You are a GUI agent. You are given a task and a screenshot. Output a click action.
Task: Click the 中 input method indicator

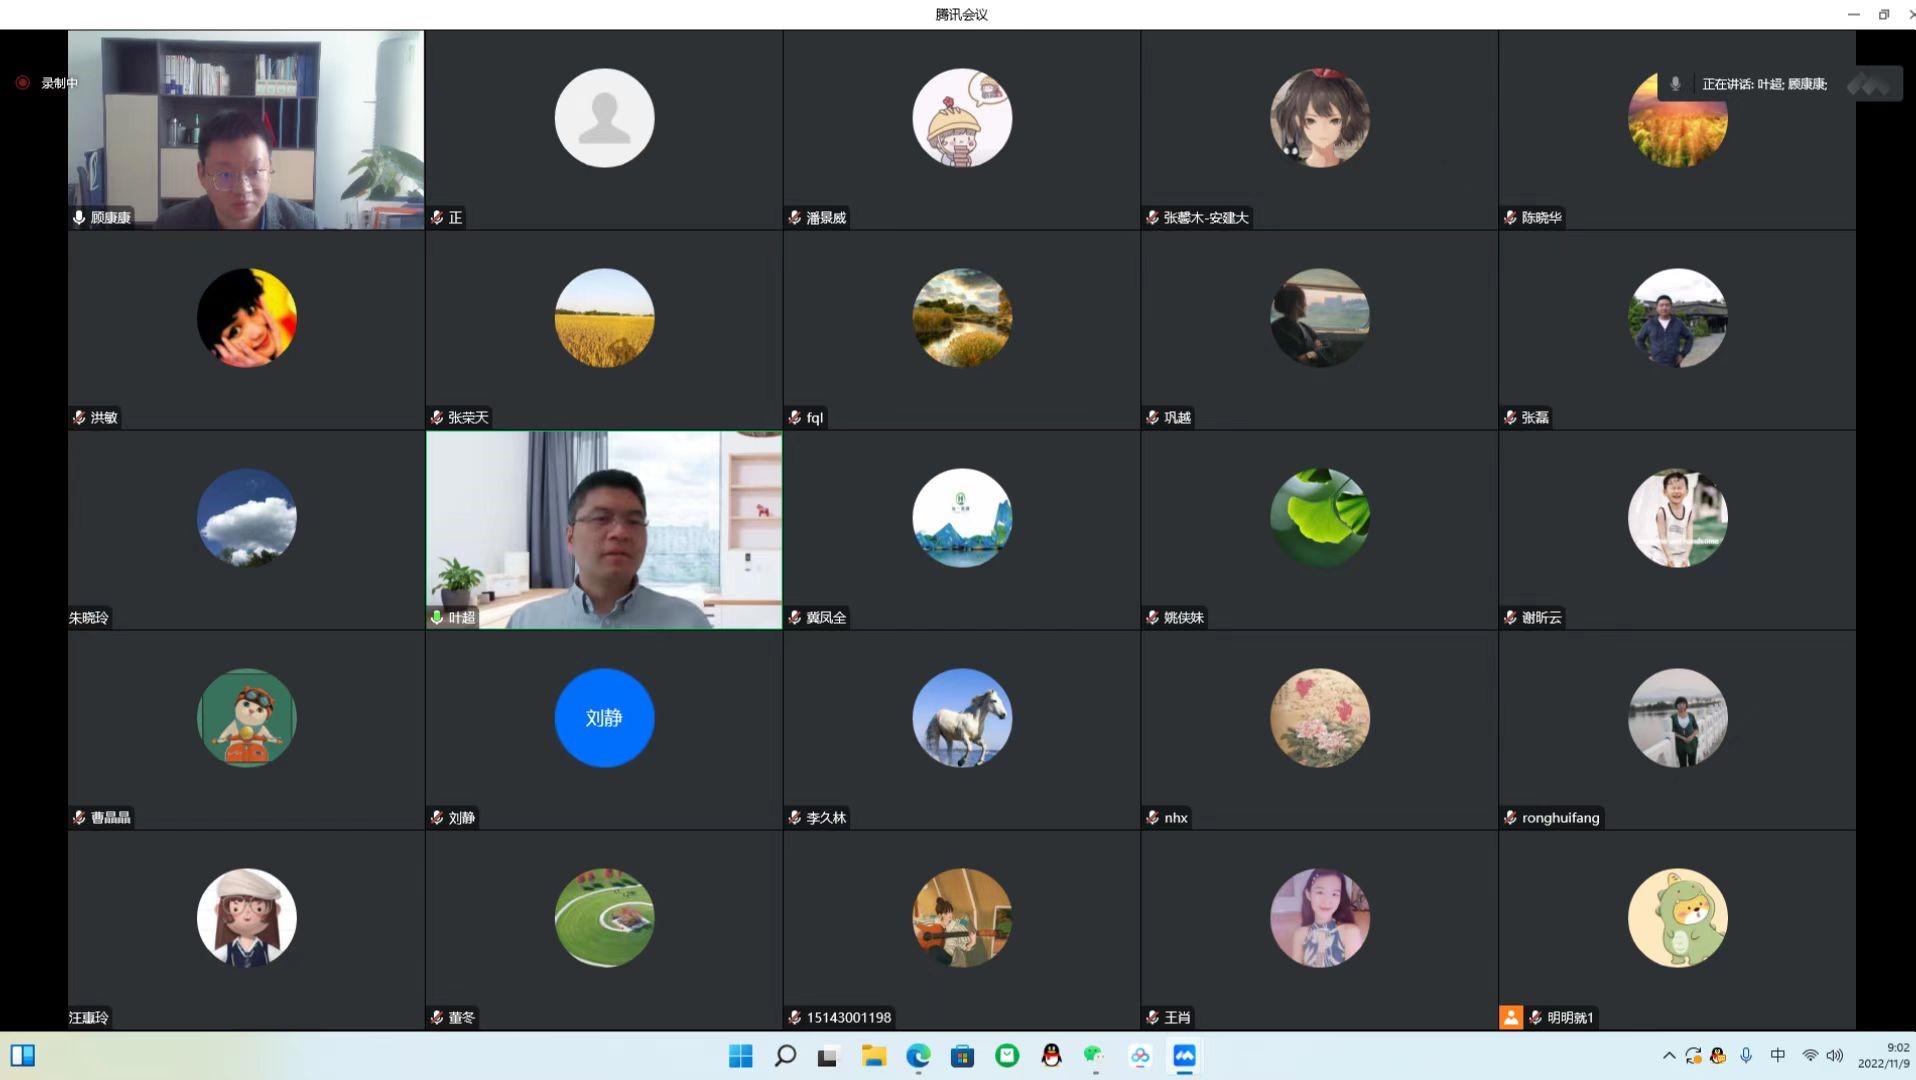click(x=1778, y=1056)
